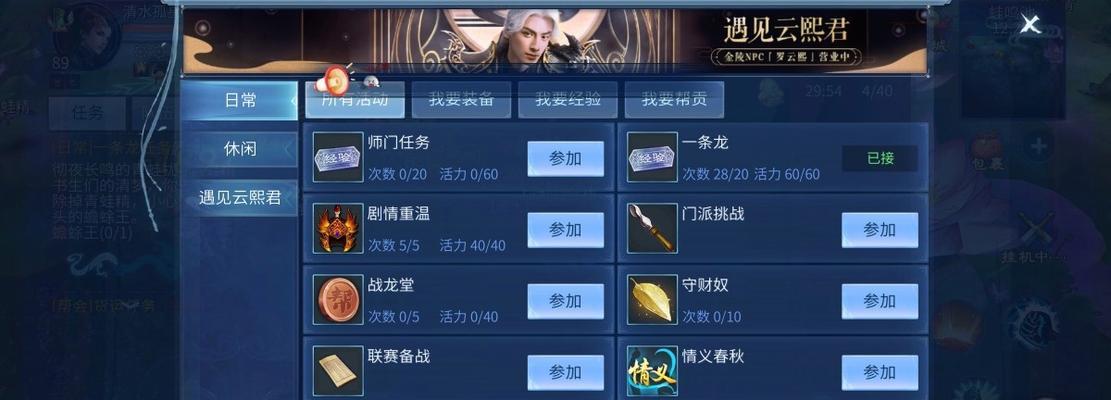This screenshot has width=1111, height=400.
Task: Open the 休闲 side tab
Action: (240, 149)
